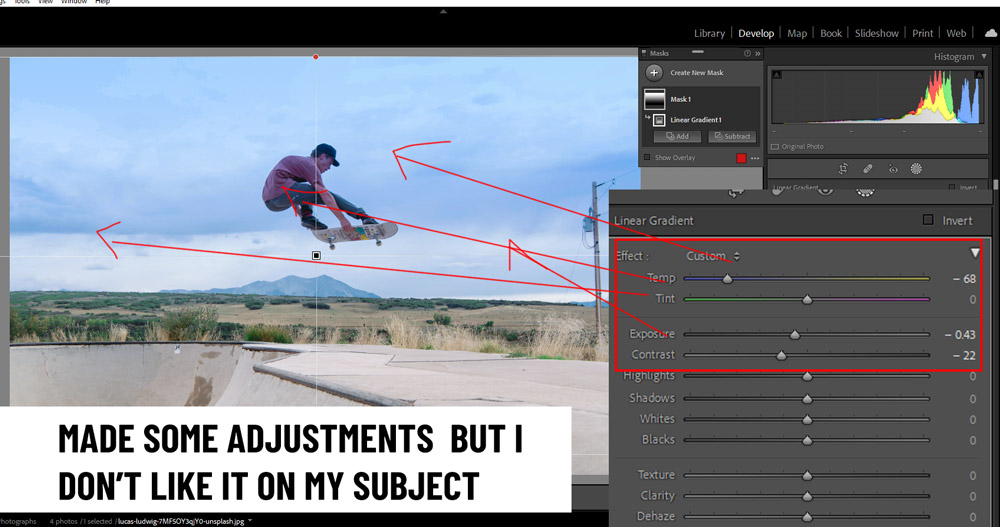The height and width of the screenshot is (527, 1000).
Task: Open the Print module
Action: pos(922,33)
